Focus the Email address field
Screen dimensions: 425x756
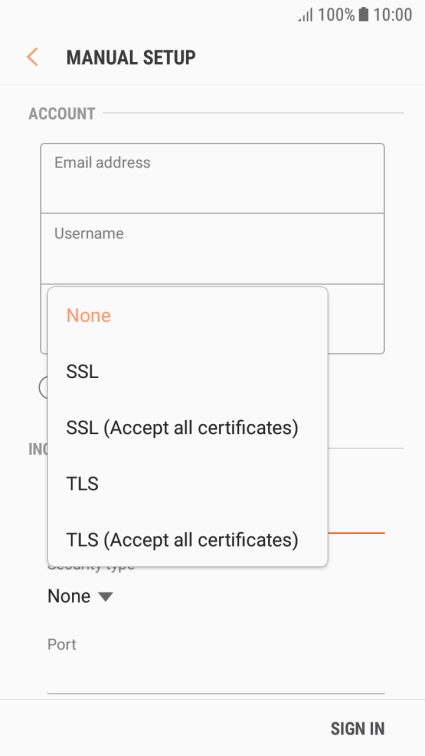[212, 178]
